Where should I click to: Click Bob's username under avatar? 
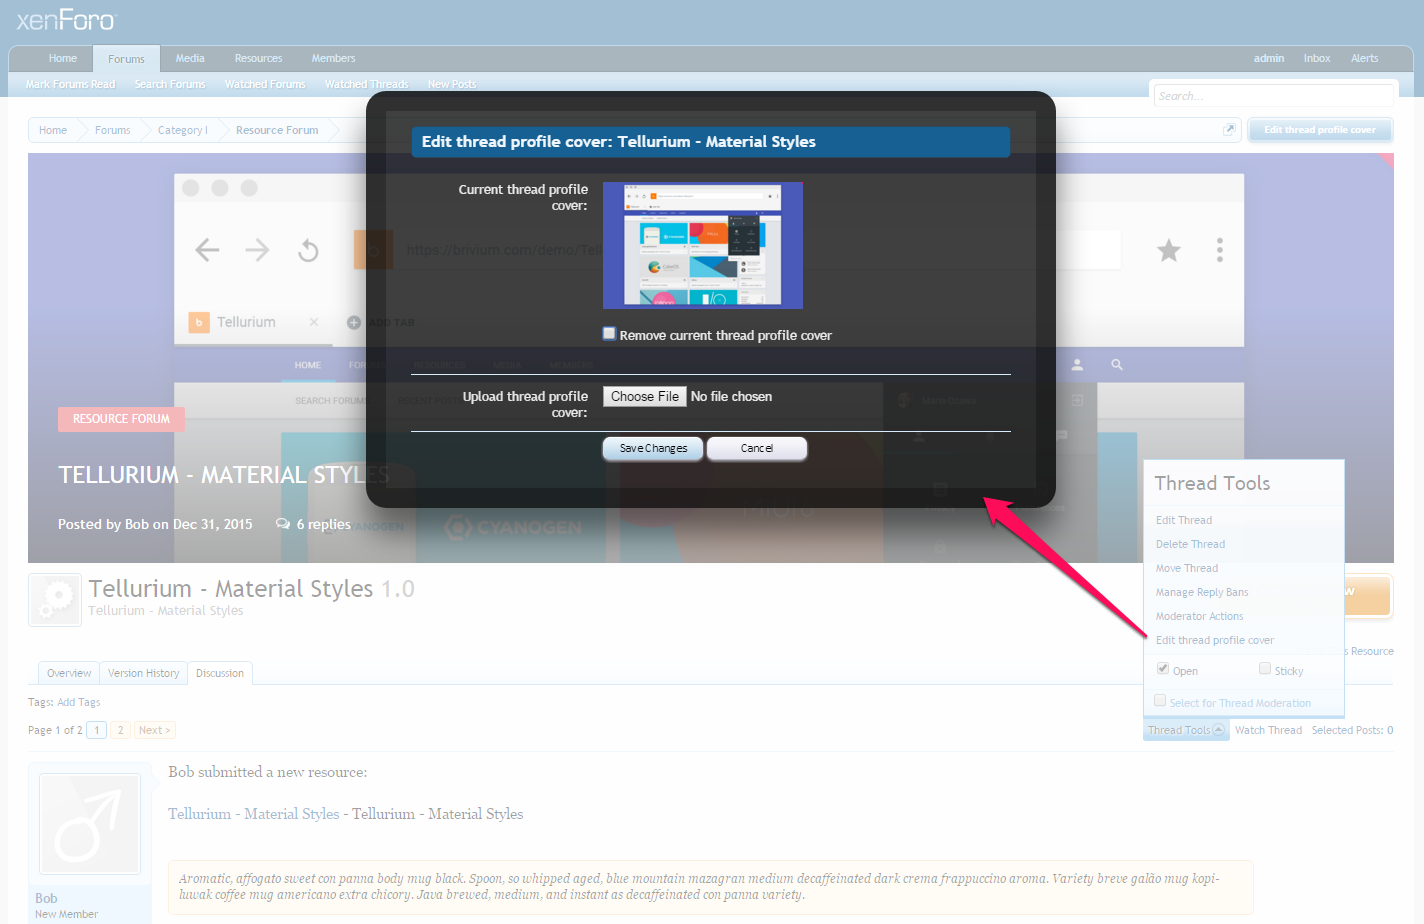click(46, 898)
